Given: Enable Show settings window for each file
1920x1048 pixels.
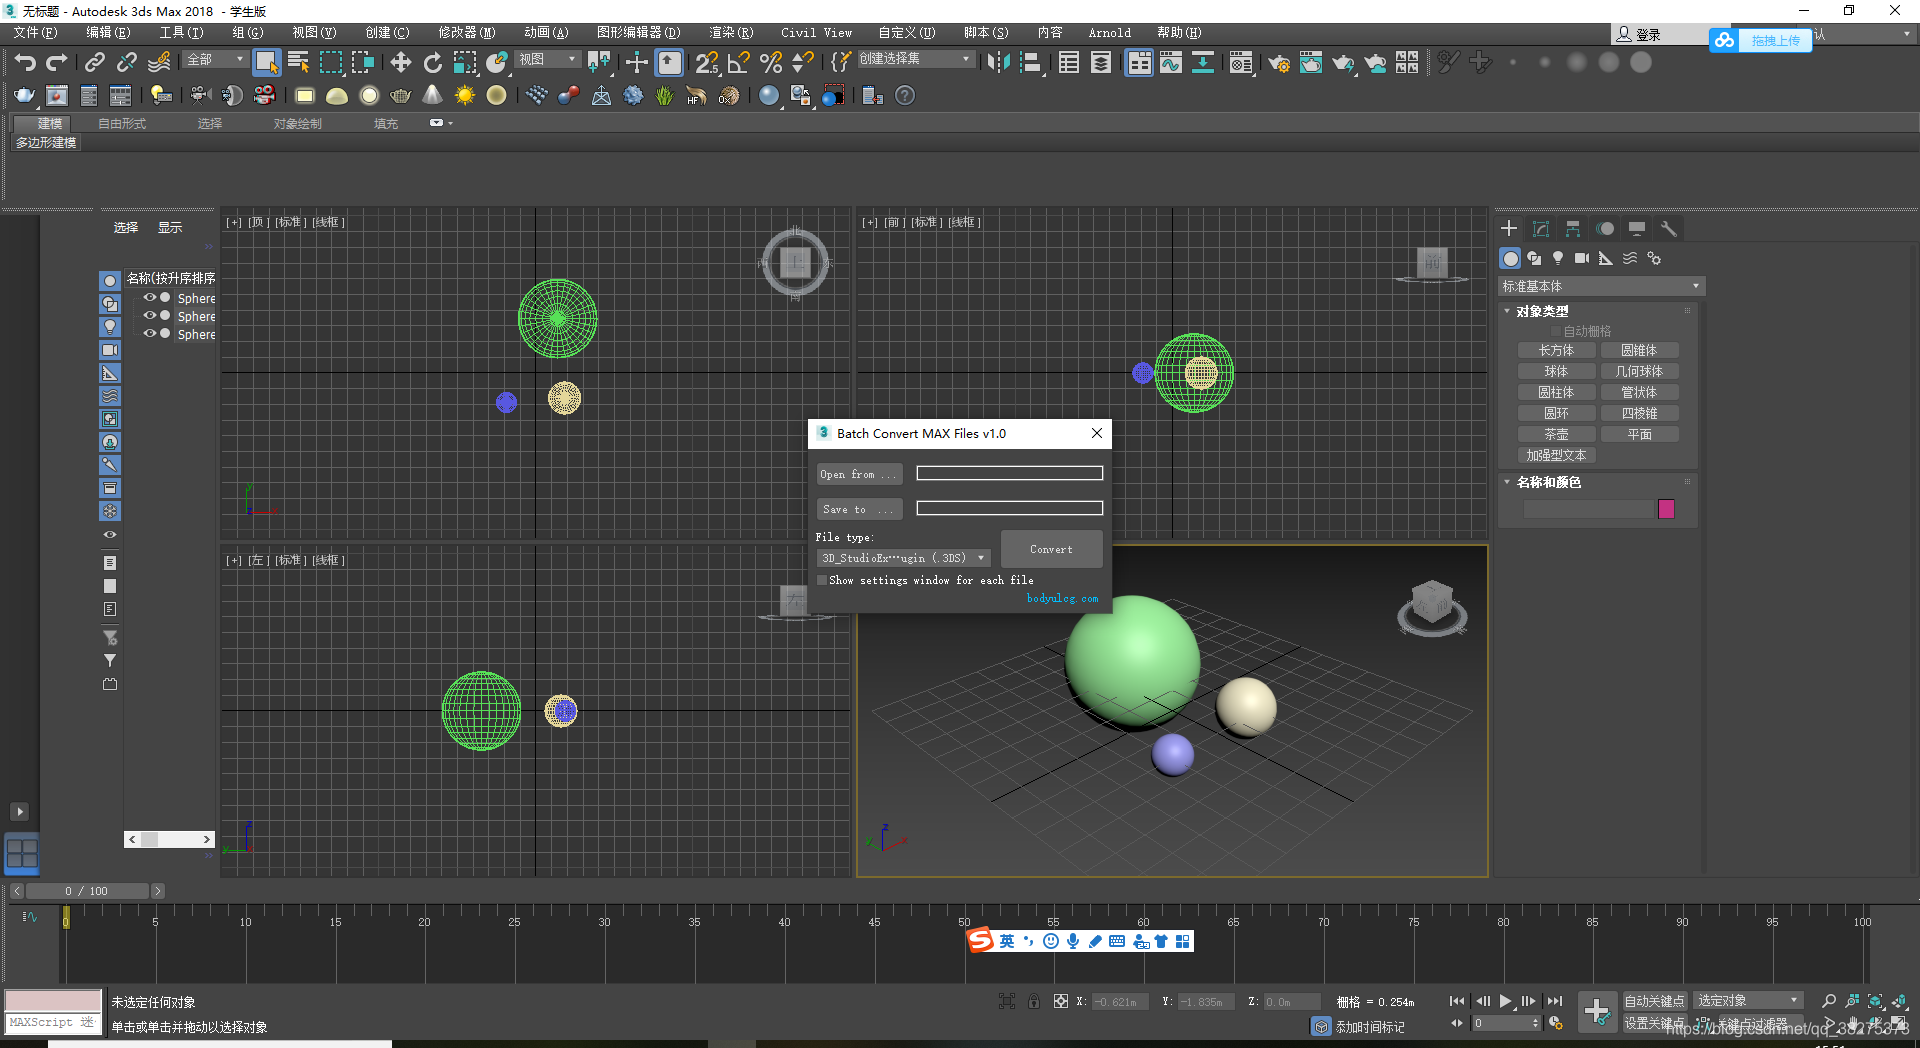Looking at the screenshot, I should (822, 580).
